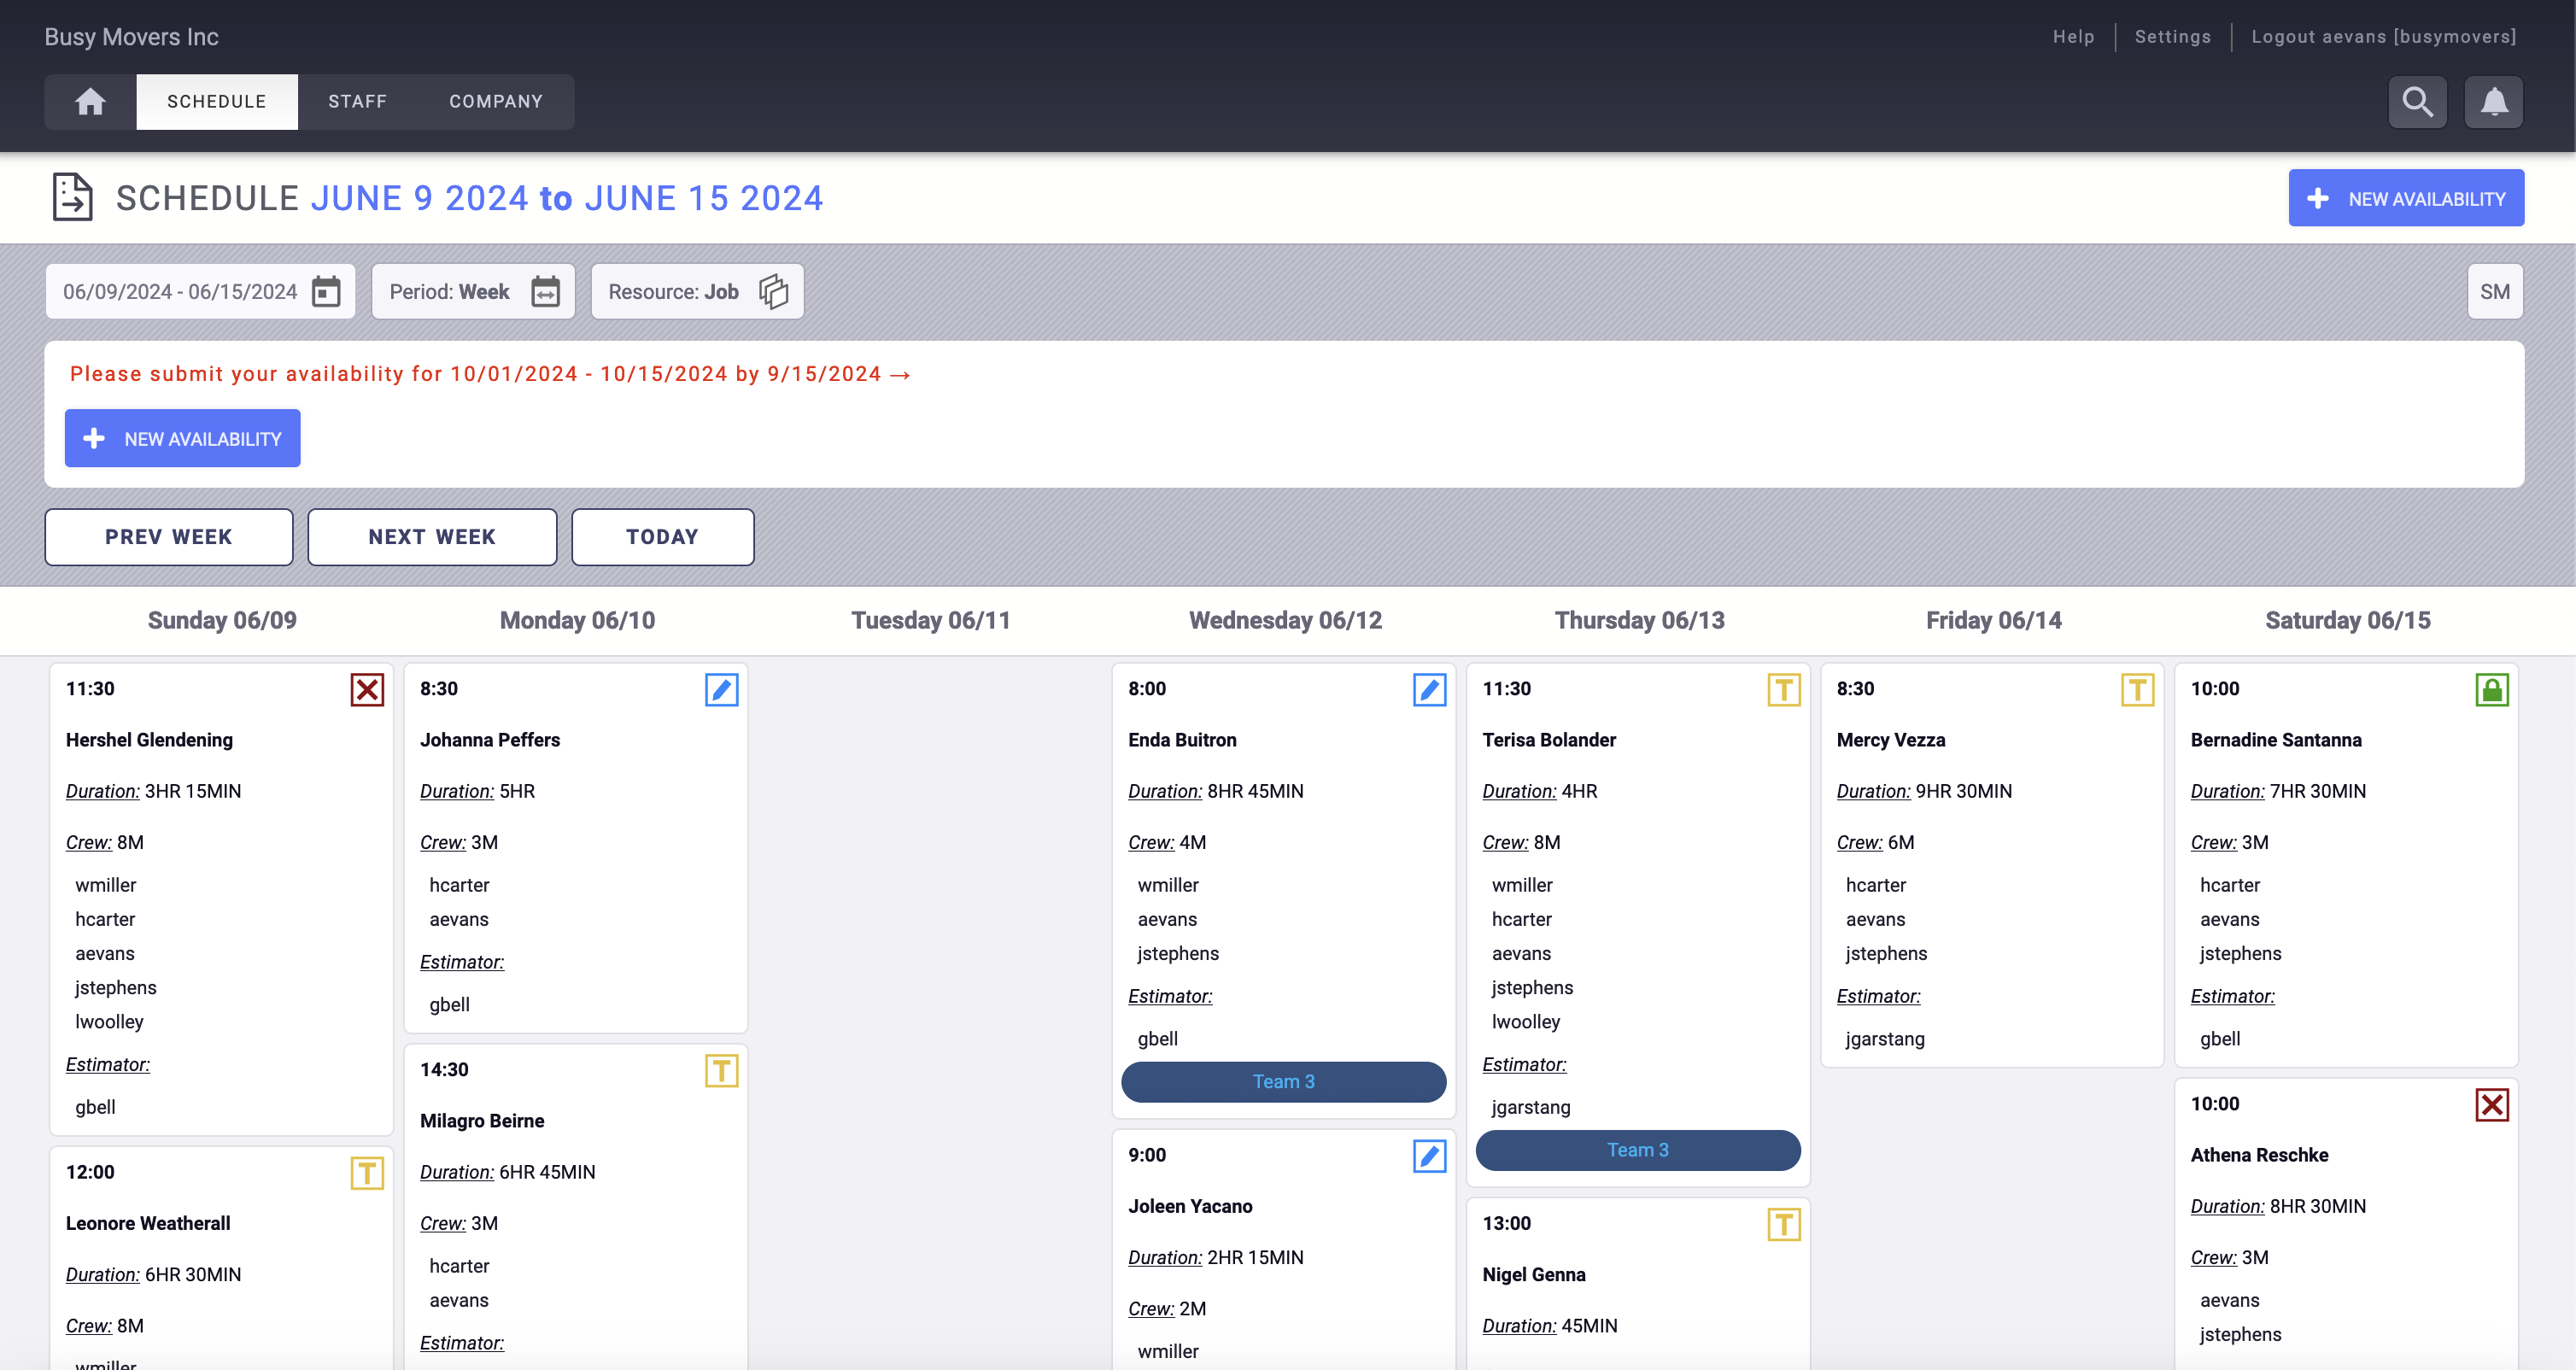
Task: Click Team 3 badge on Enda Buitron job
Action: click(x=1283, y=1081)
